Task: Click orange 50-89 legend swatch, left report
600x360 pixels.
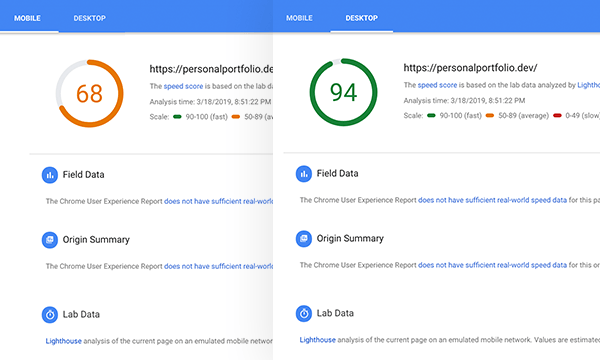Action: tap(236, 117)
